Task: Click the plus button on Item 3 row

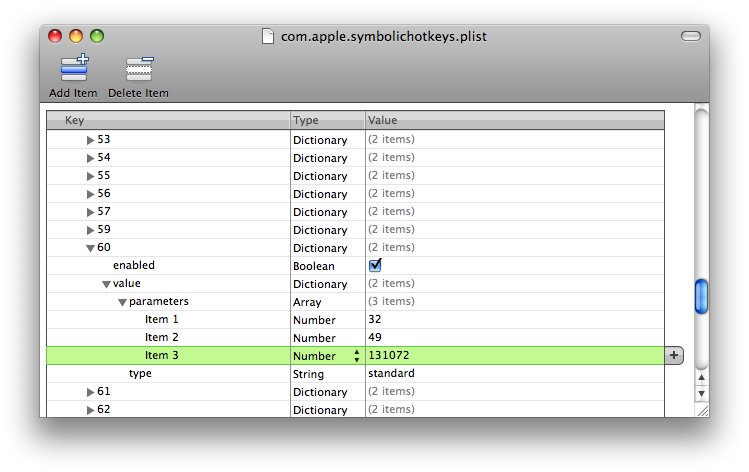Action: [x=674, y=355]
